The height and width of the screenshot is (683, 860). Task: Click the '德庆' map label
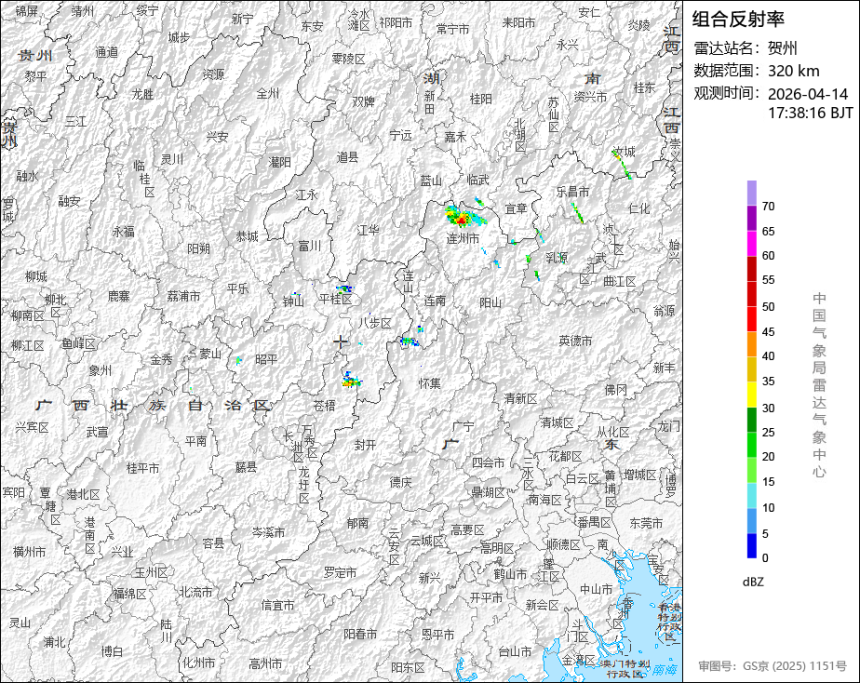tap(400, 482)
